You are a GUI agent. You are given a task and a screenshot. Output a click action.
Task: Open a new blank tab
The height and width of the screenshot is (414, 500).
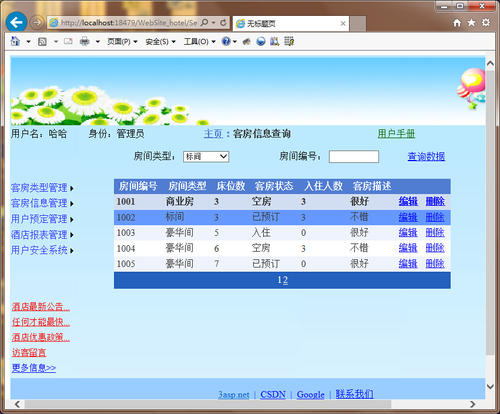(358, 24)
